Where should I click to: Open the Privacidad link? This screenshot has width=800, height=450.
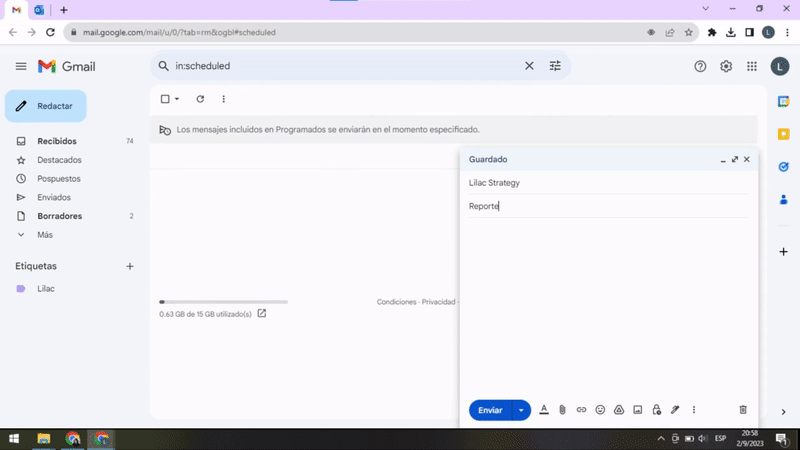click(x=438, y=302)
